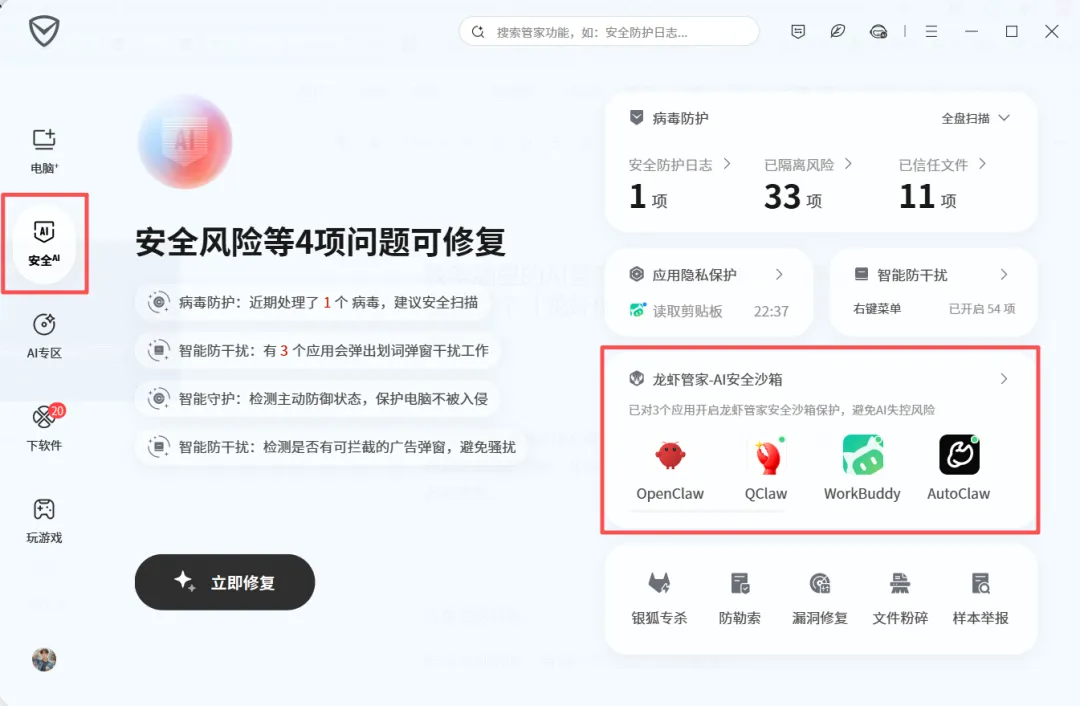Switch to the 电脑 sidebar tab
1080x706 pixels.
[44, 151]
